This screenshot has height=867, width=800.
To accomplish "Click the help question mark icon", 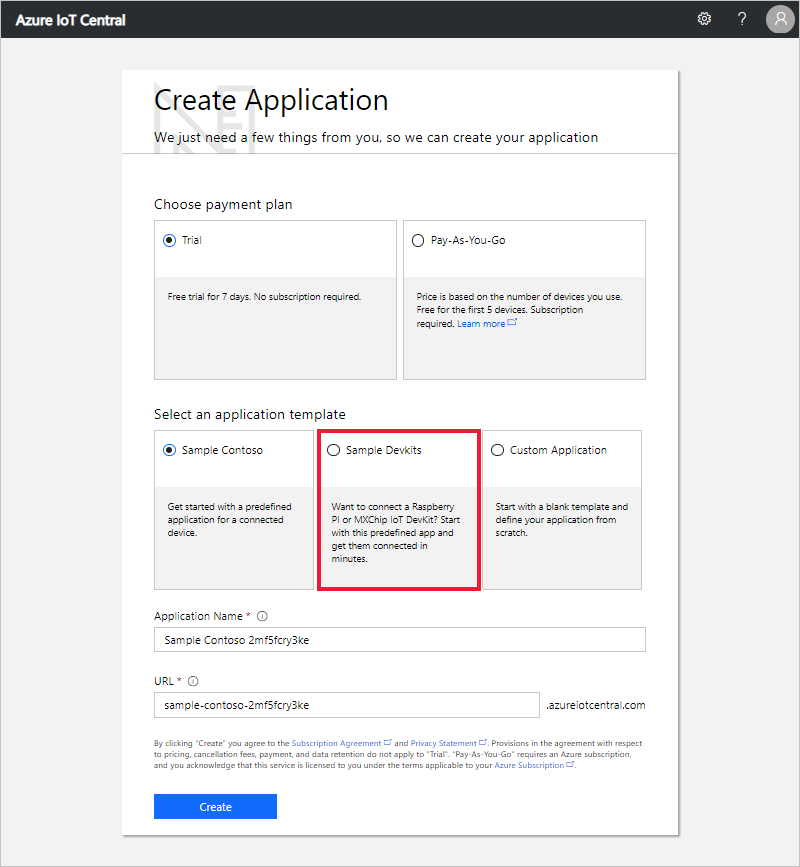I will click(x=741, y=18).
